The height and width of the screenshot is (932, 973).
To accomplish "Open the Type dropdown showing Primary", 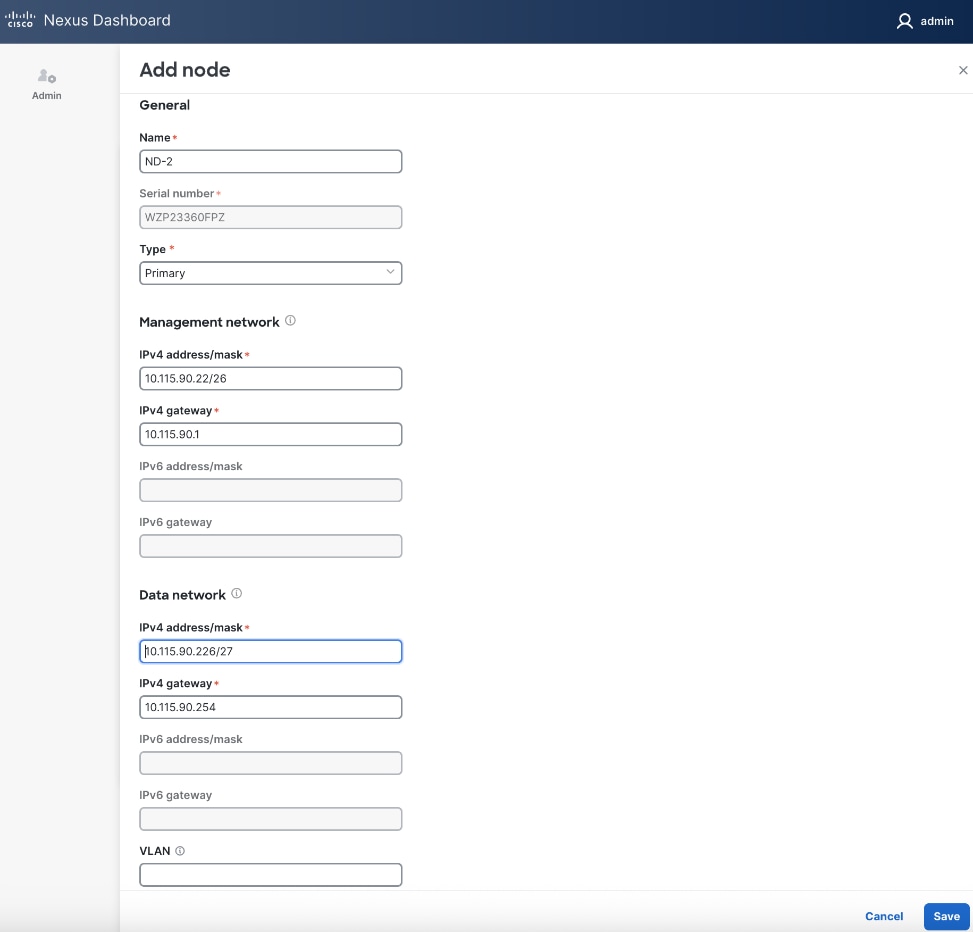I will [270, 273].
